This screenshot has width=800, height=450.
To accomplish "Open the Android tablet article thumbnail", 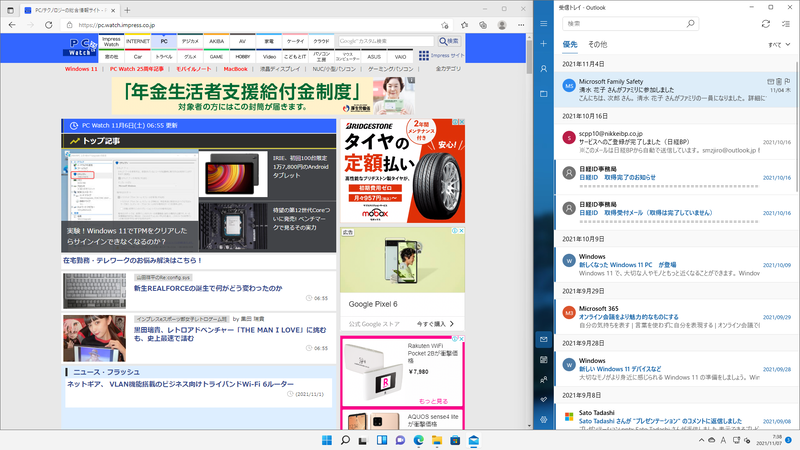I will click(234, 174).
